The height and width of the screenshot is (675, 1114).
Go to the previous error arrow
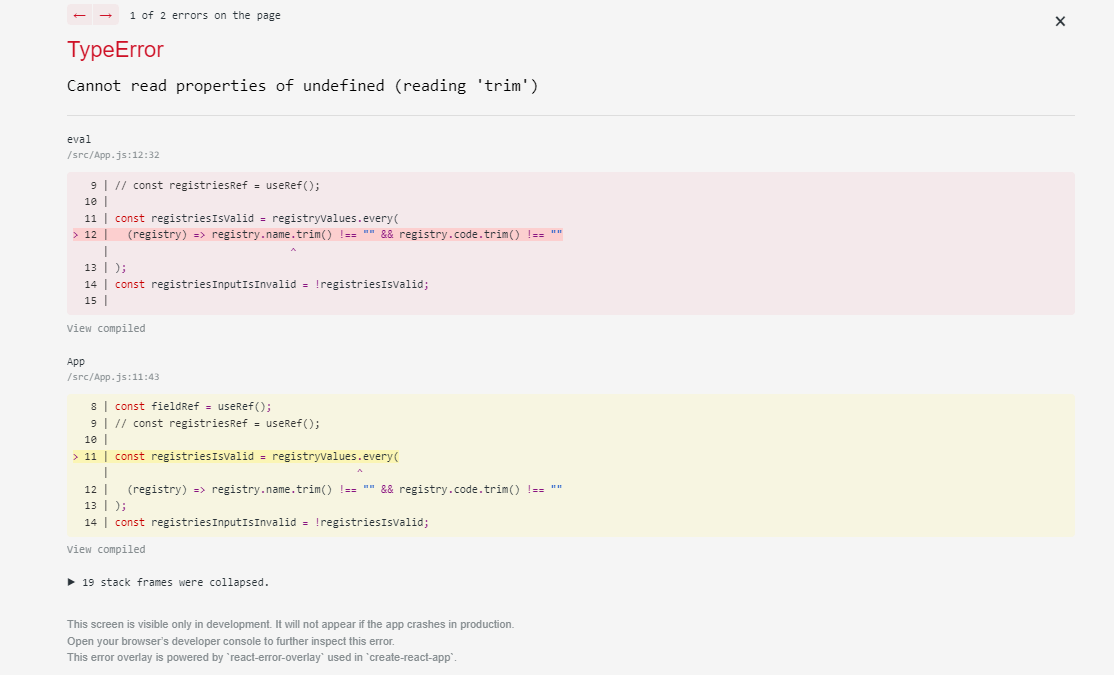pyautogui.click(x=80, y=15)
